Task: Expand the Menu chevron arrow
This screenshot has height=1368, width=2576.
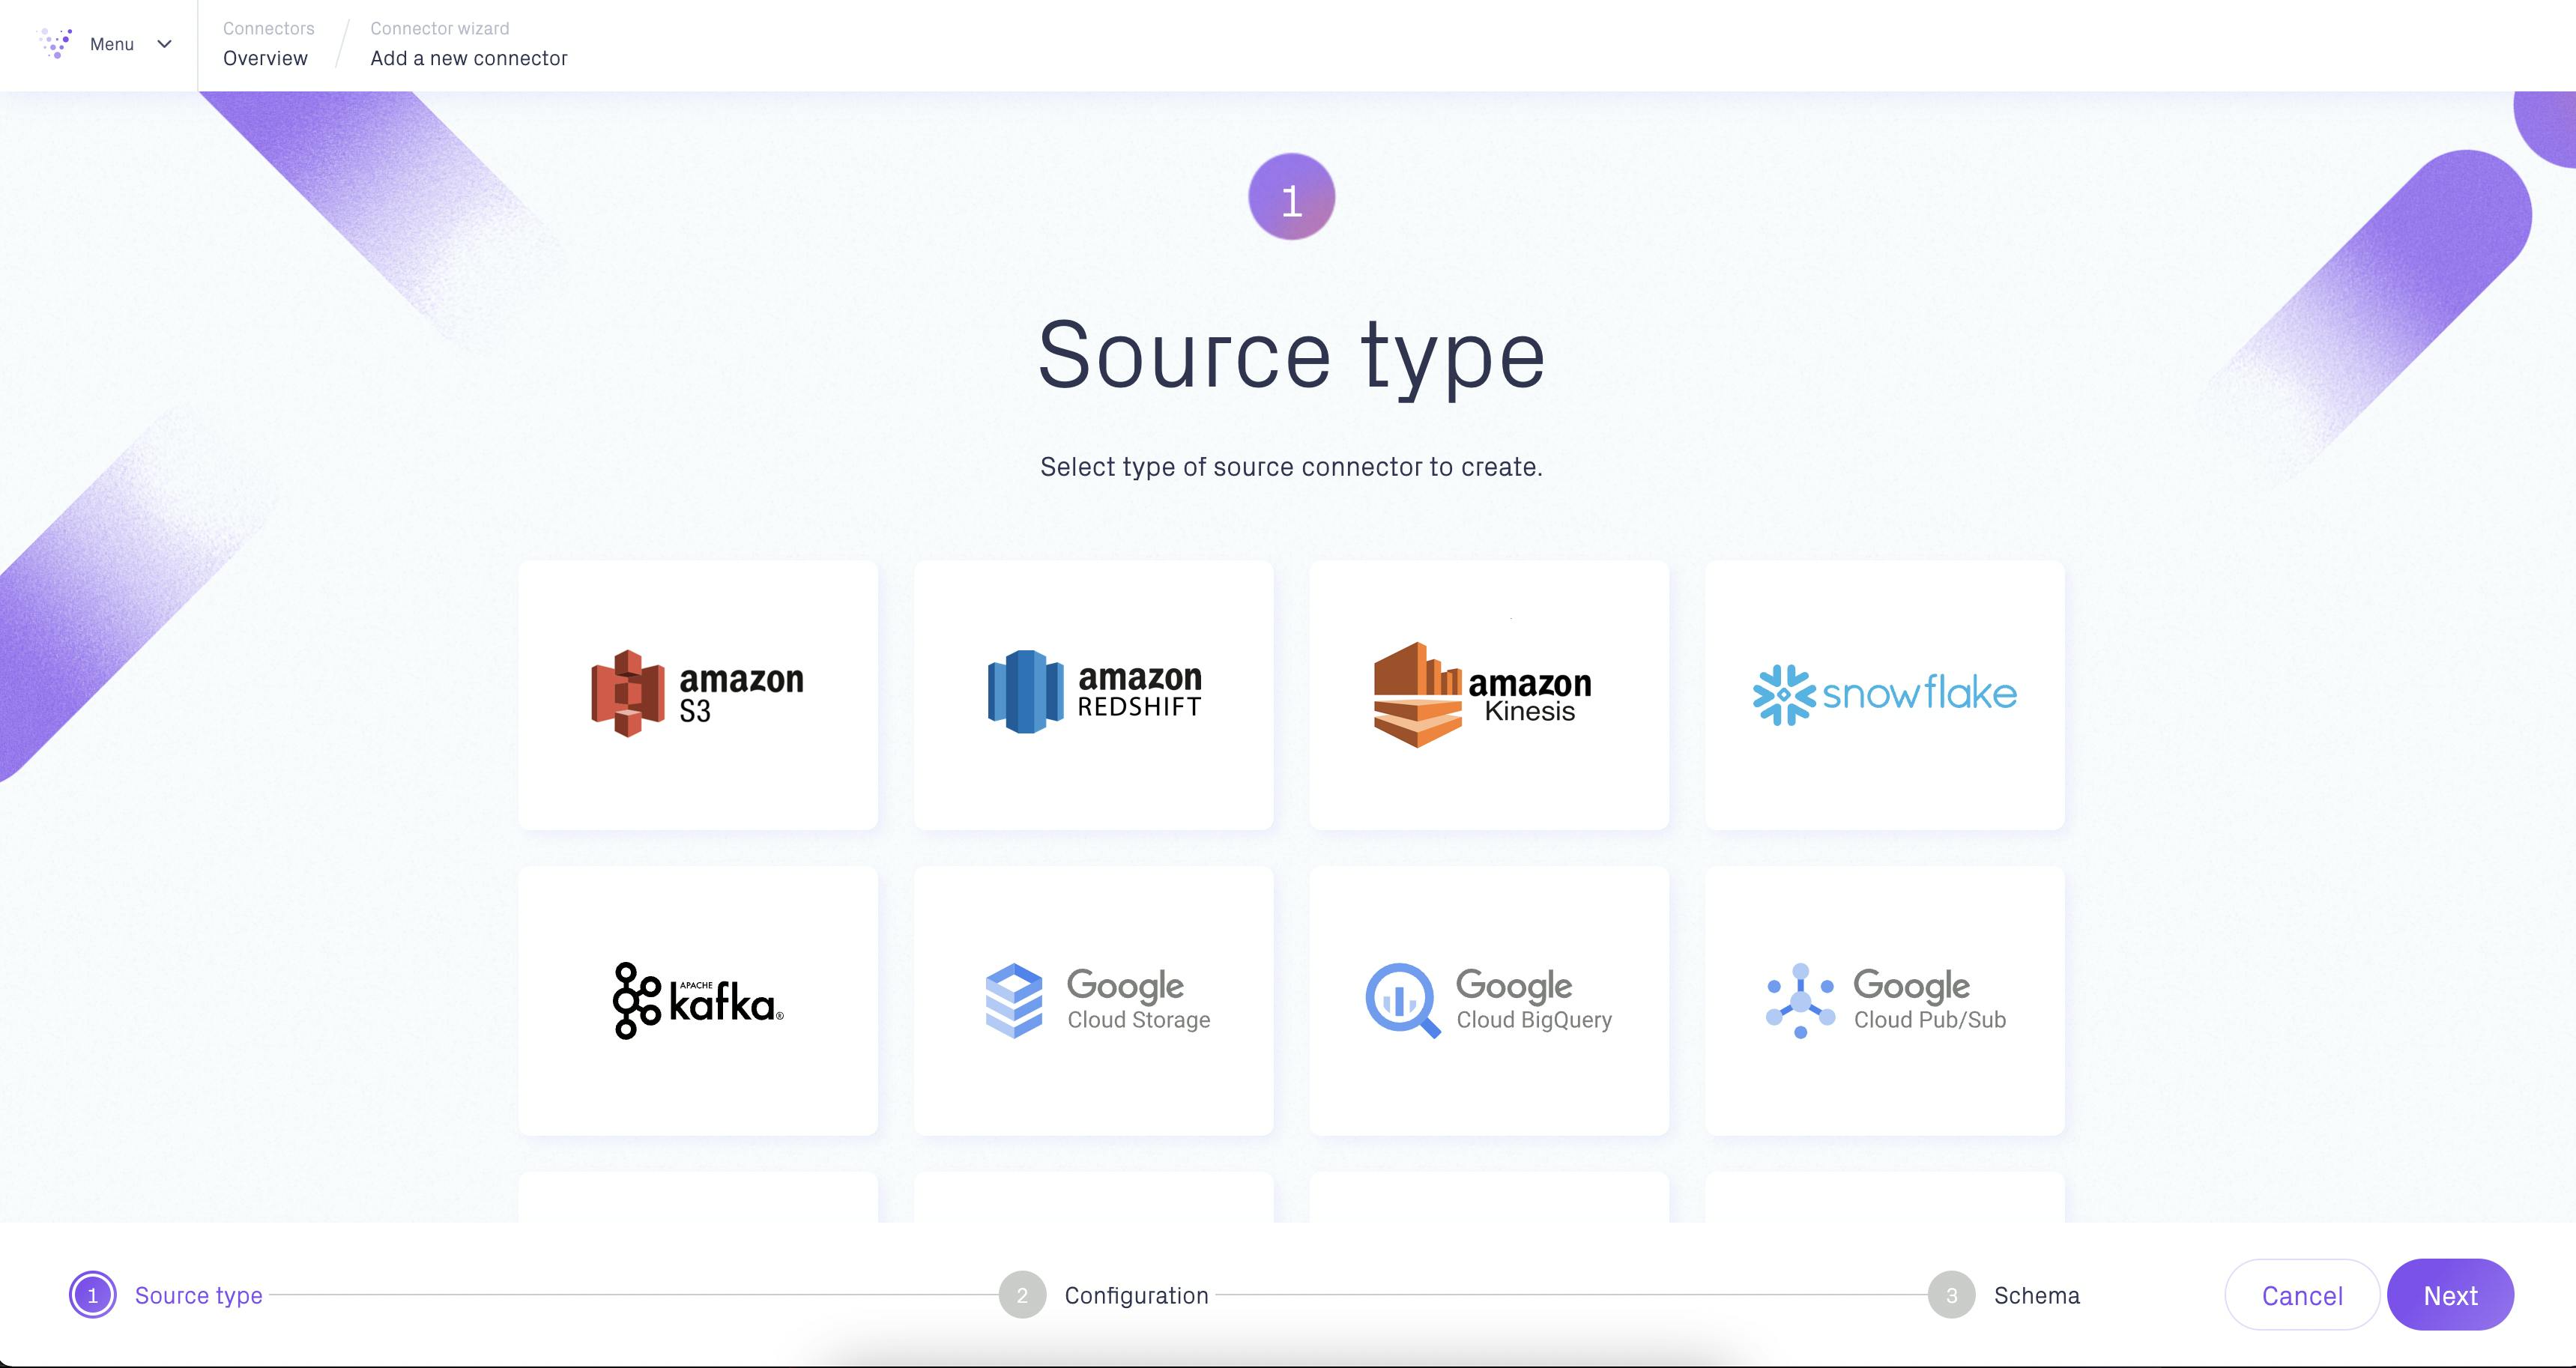Action: click(x=165, y=44)
